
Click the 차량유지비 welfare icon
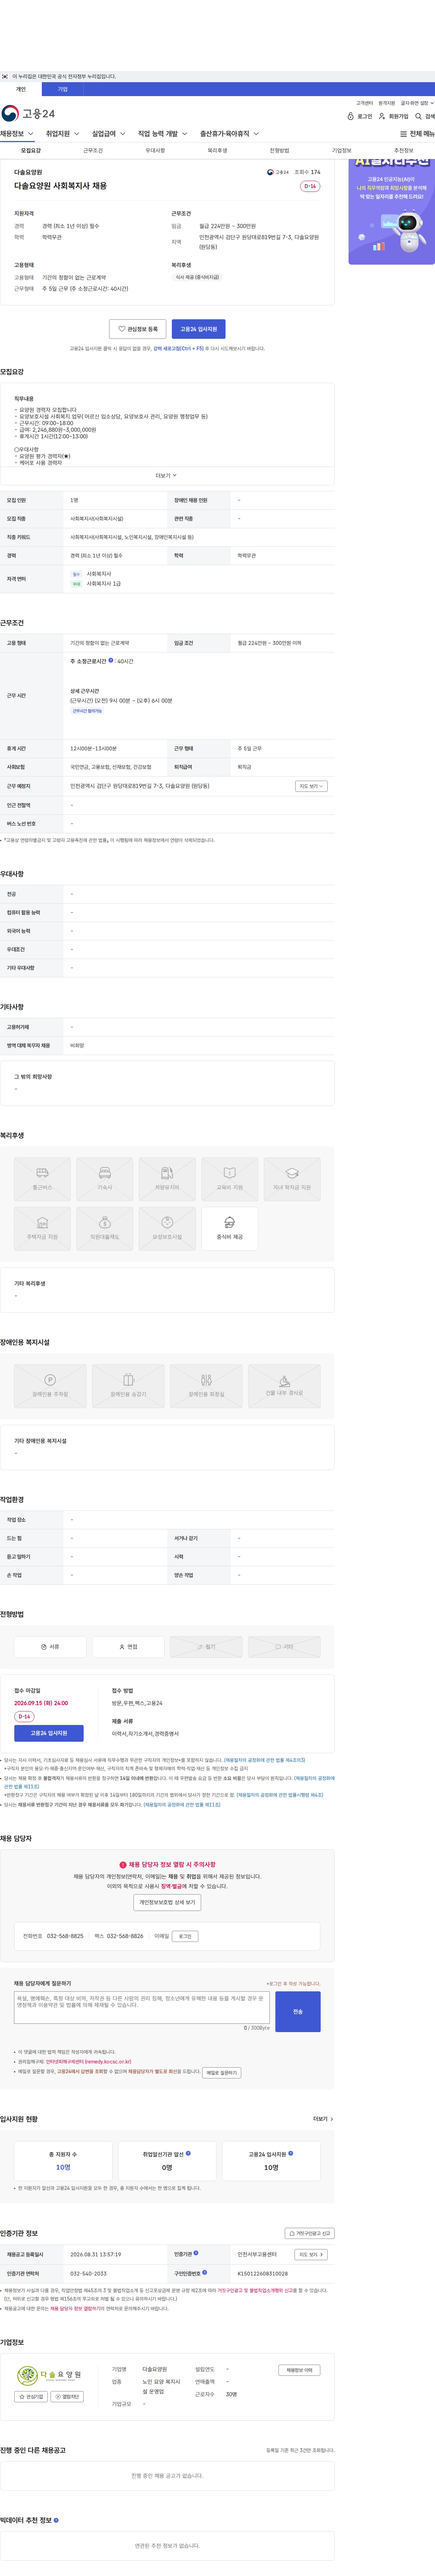pos(167,1179)
